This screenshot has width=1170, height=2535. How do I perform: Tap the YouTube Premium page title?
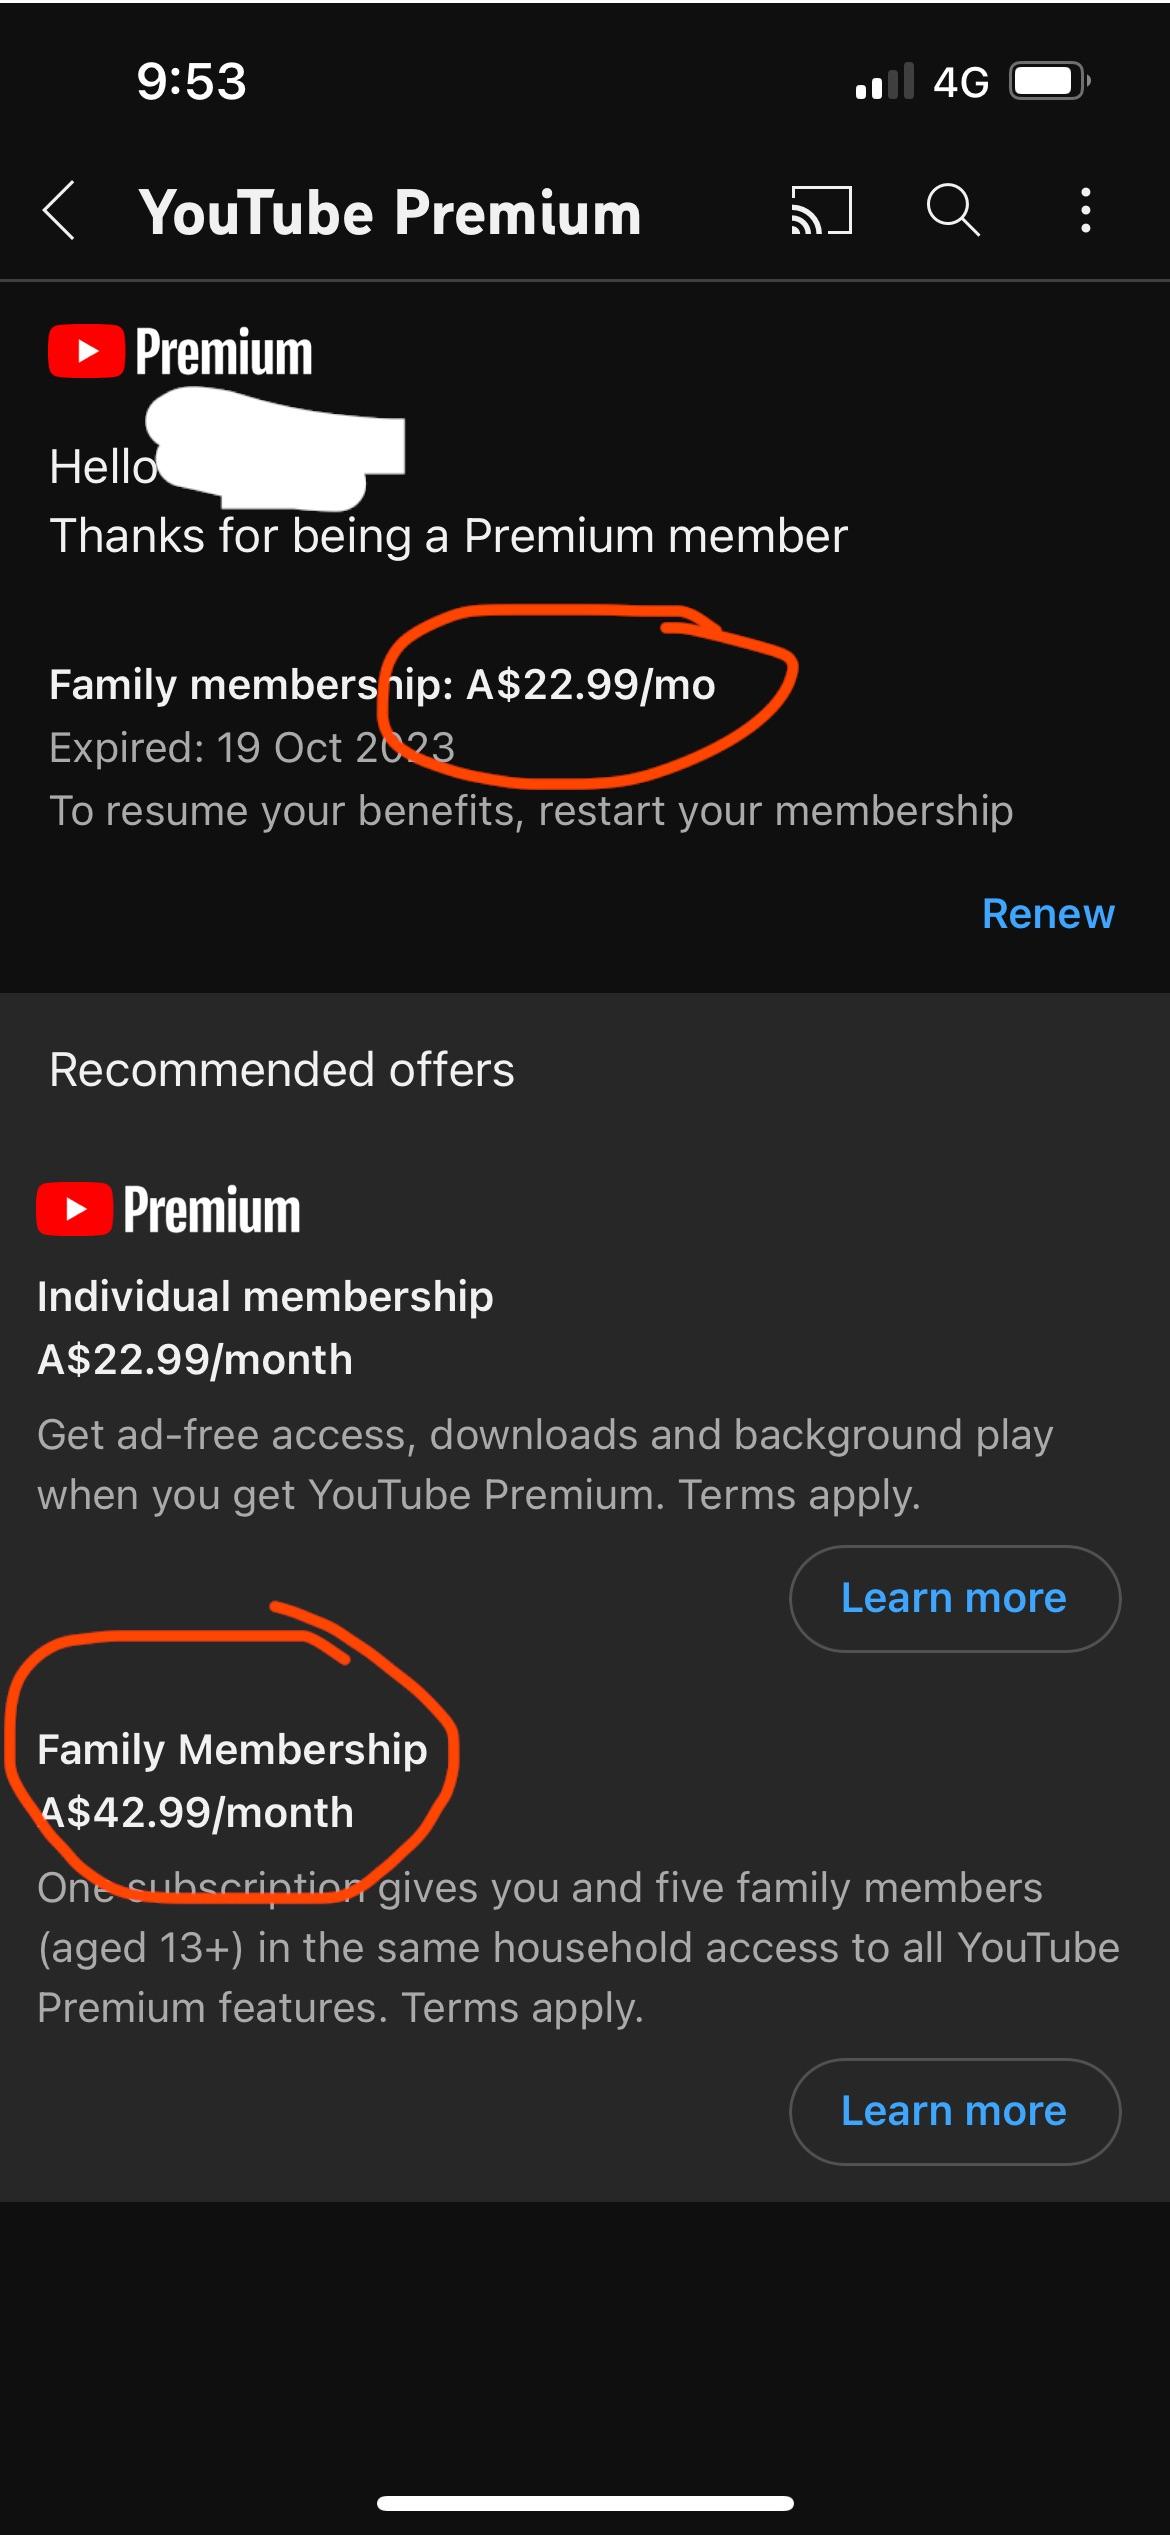[x=390, y=213]
